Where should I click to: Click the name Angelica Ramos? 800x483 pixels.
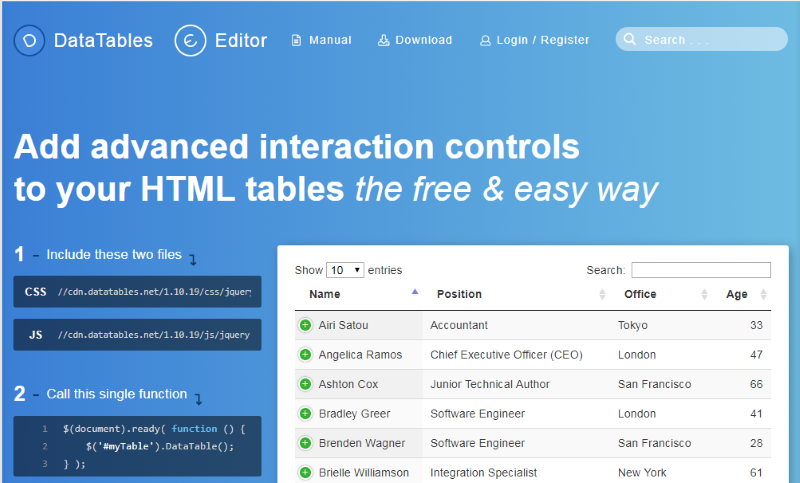[360, 354]
